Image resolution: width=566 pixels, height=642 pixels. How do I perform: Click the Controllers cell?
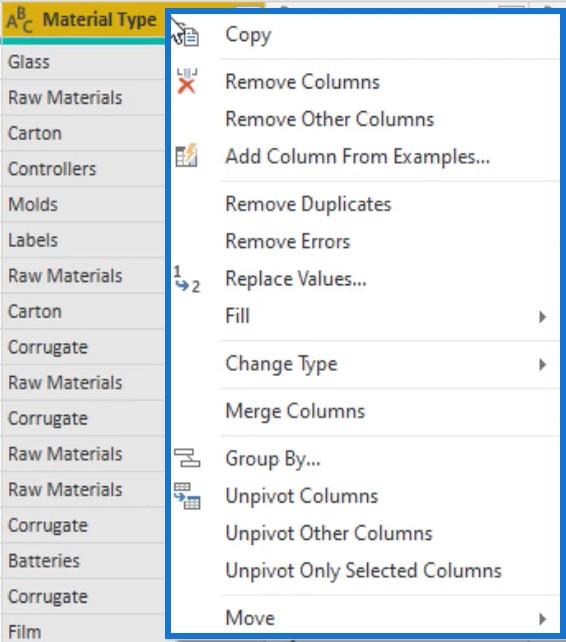(x=84, y=169)
